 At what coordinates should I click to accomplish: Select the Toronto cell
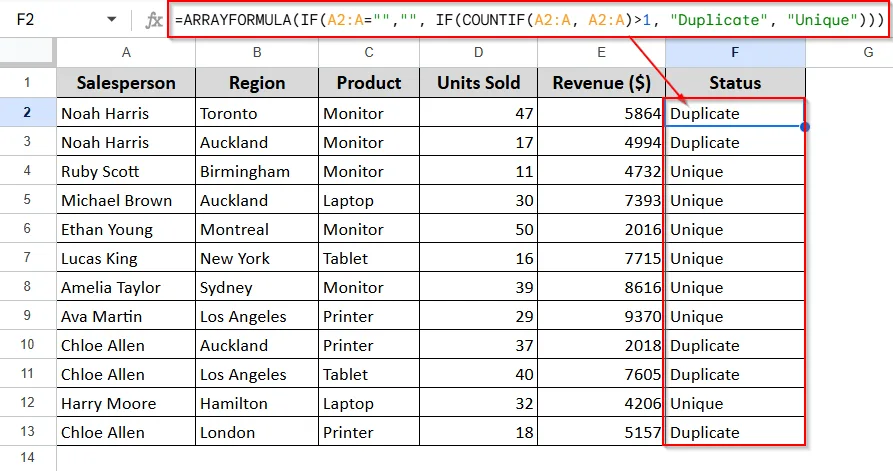(257, 113)
